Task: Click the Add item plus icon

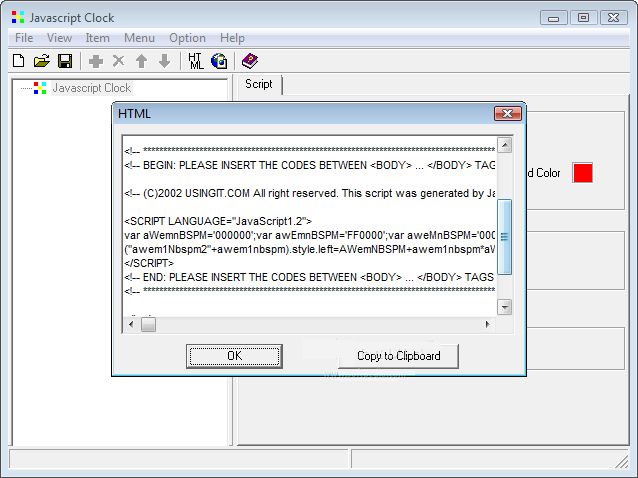Action: pyautogui.click(x=96, y=61)
